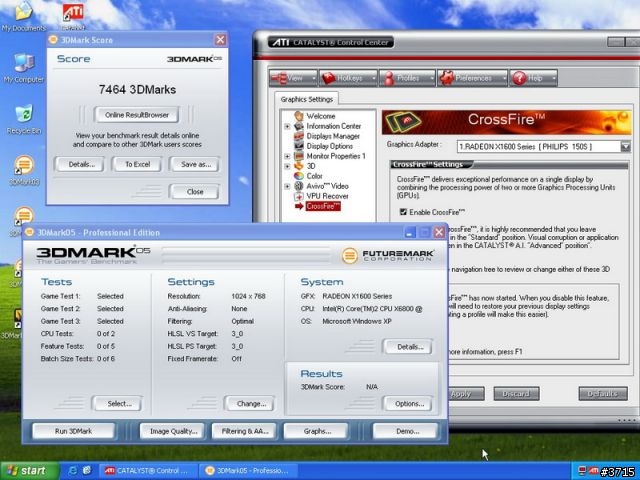Expand the 3D tree node
This screenshot has height=480, width=640.
pos(287,166)
